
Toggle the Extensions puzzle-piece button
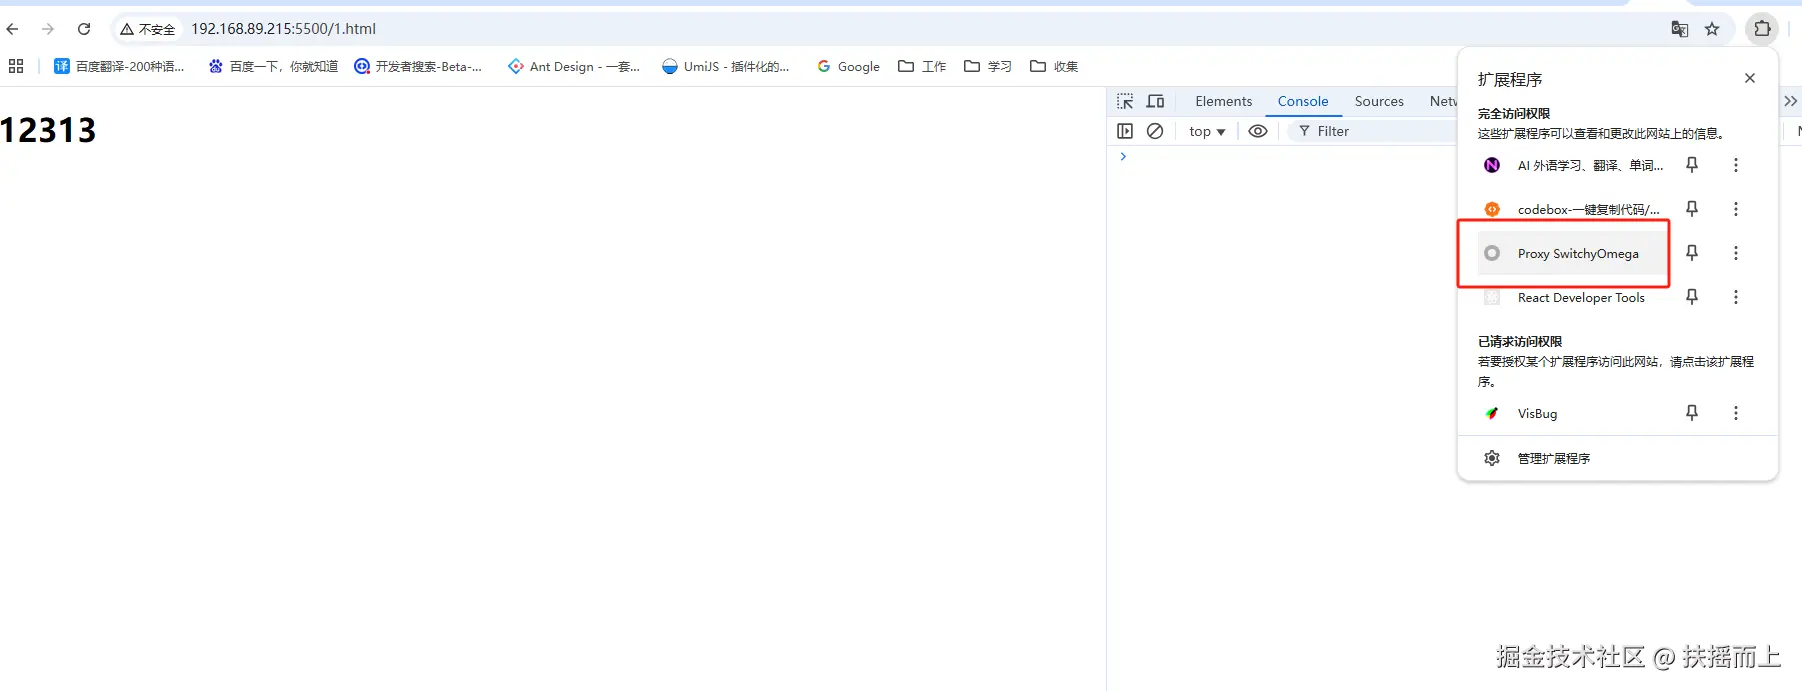pyautogui.click(x=1762, y=29)
